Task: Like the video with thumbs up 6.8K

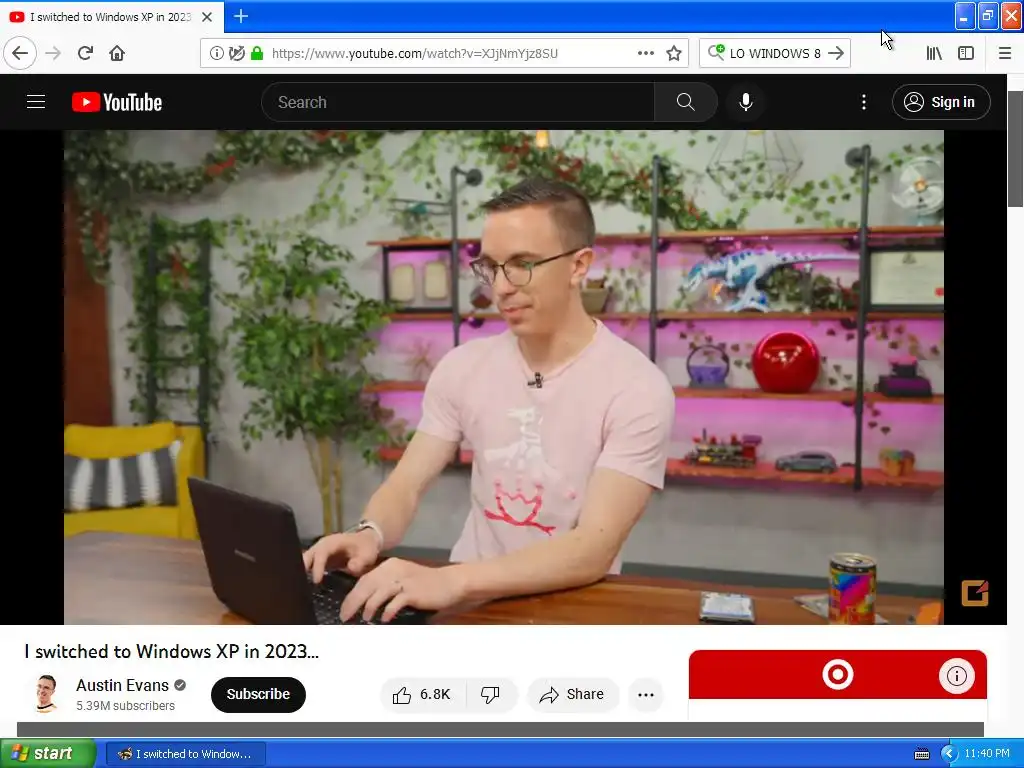Action: point(423,694)
